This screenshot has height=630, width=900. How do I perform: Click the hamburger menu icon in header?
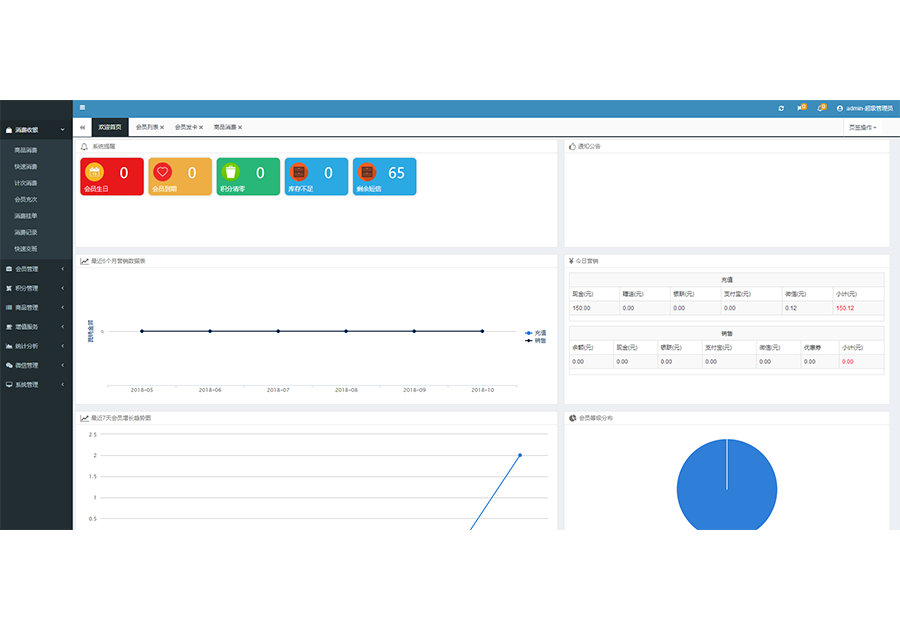(82, 108)
